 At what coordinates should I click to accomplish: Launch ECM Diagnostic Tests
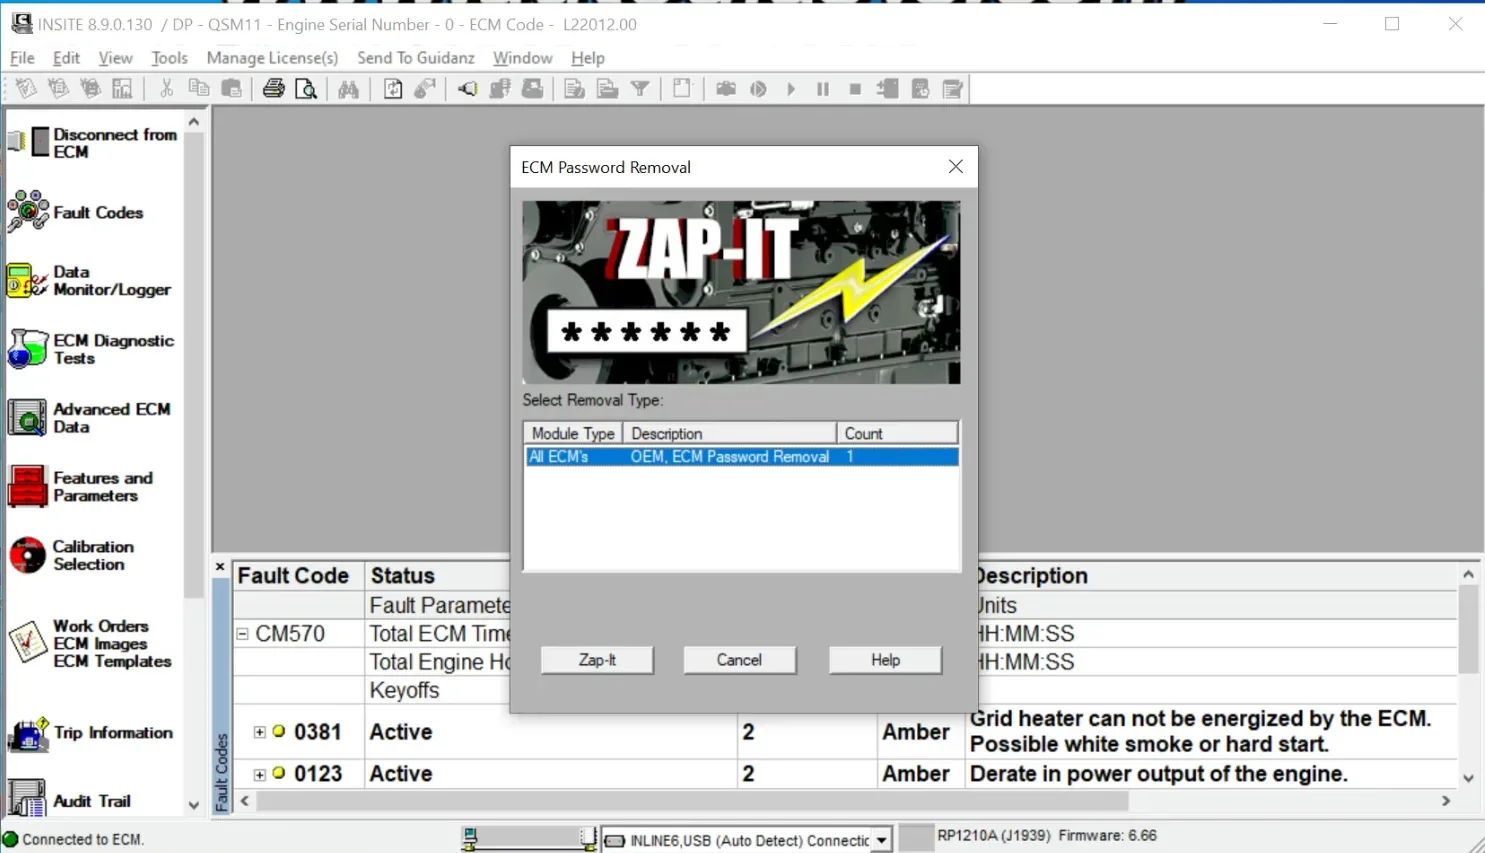pyautogui.click(x=91, y=349)
